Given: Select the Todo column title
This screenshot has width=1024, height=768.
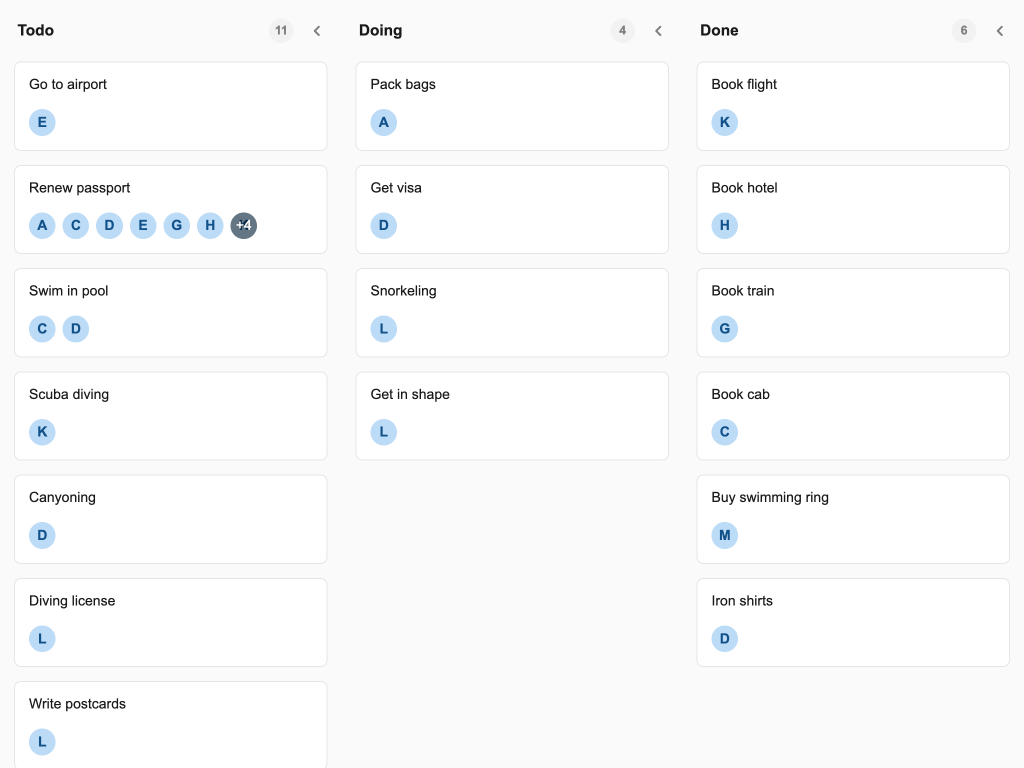Looking at the screenshot, I should click(x=35, y=30).
